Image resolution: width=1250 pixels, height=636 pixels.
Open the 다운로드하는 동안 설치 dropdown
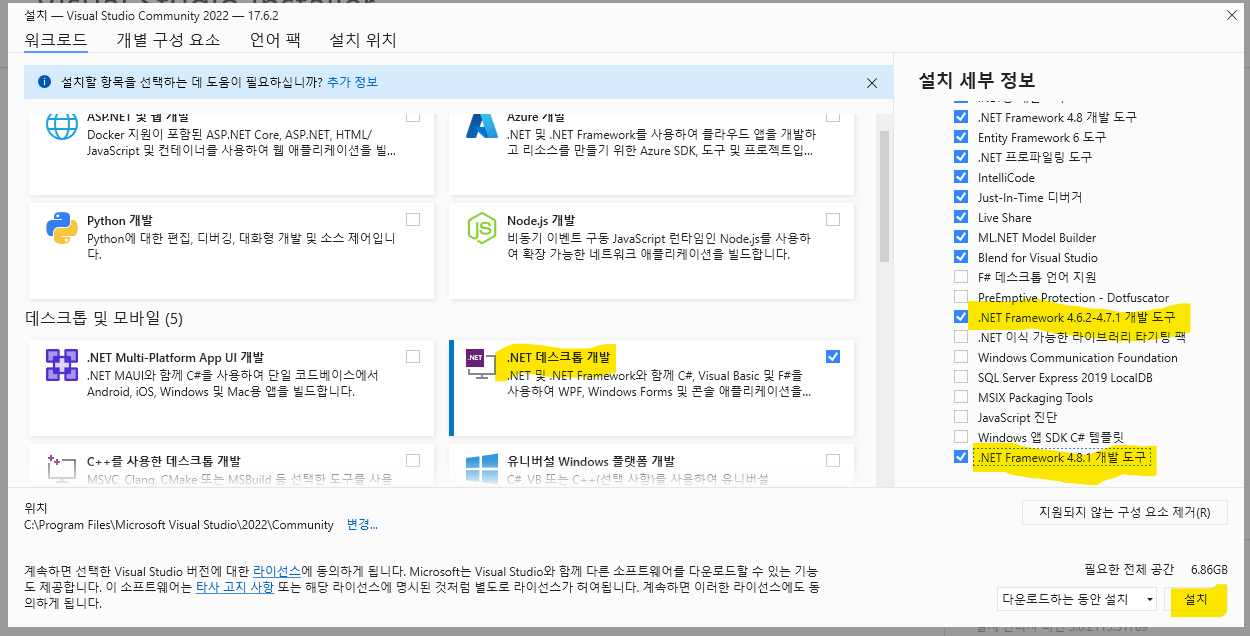[1077, 599]
